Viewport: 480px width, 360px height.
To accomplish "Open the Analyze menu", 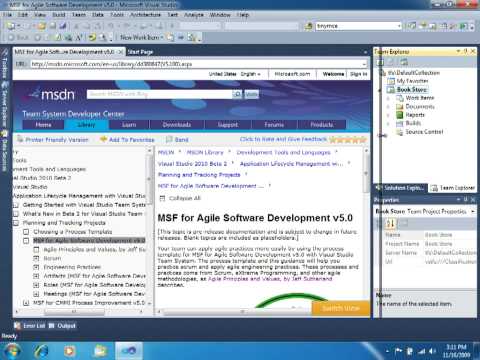I will [194, 15].
